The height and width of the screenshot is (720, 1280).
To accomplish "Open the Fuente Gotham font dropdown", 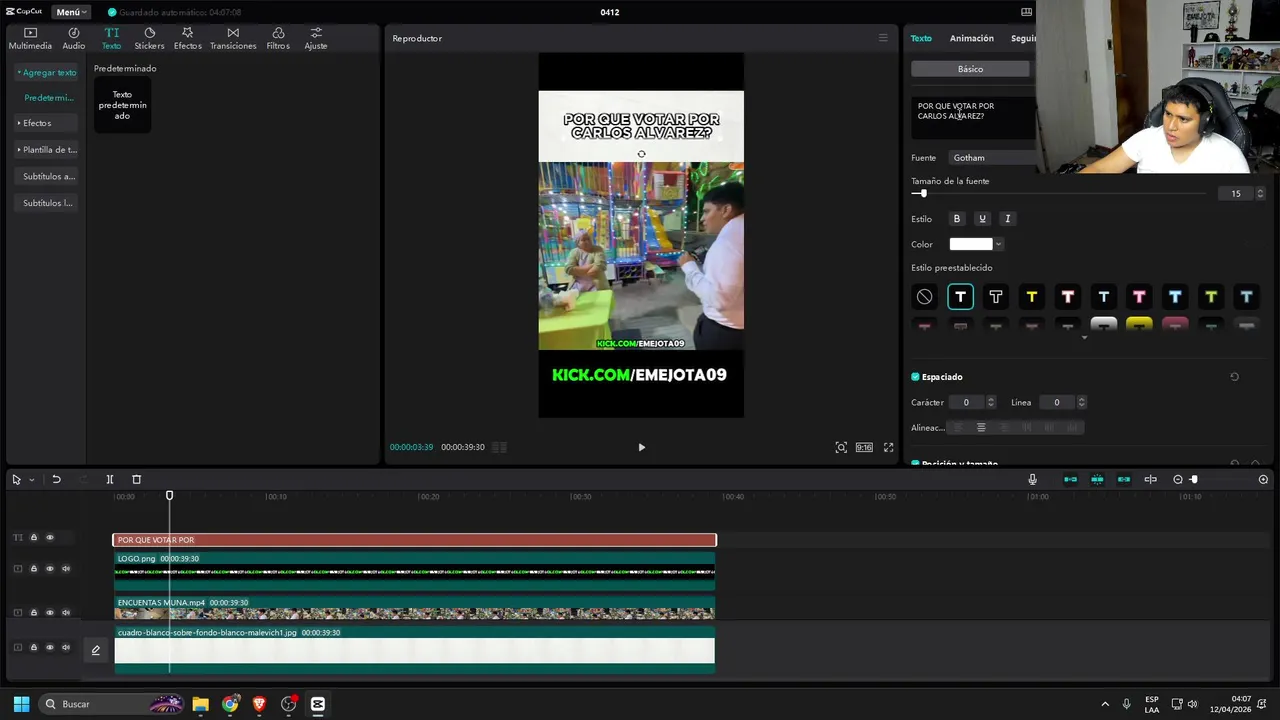I will (x=990, y=158).
